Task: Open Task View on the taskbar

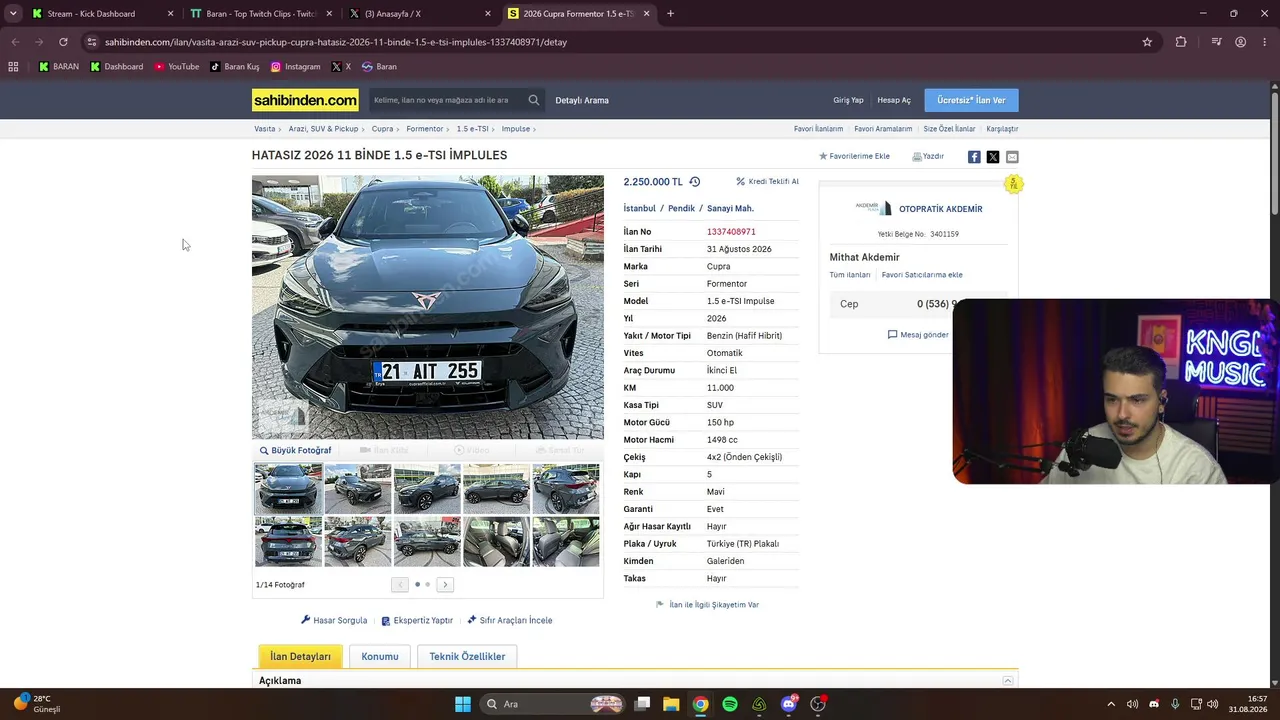Action: point(642,704)
